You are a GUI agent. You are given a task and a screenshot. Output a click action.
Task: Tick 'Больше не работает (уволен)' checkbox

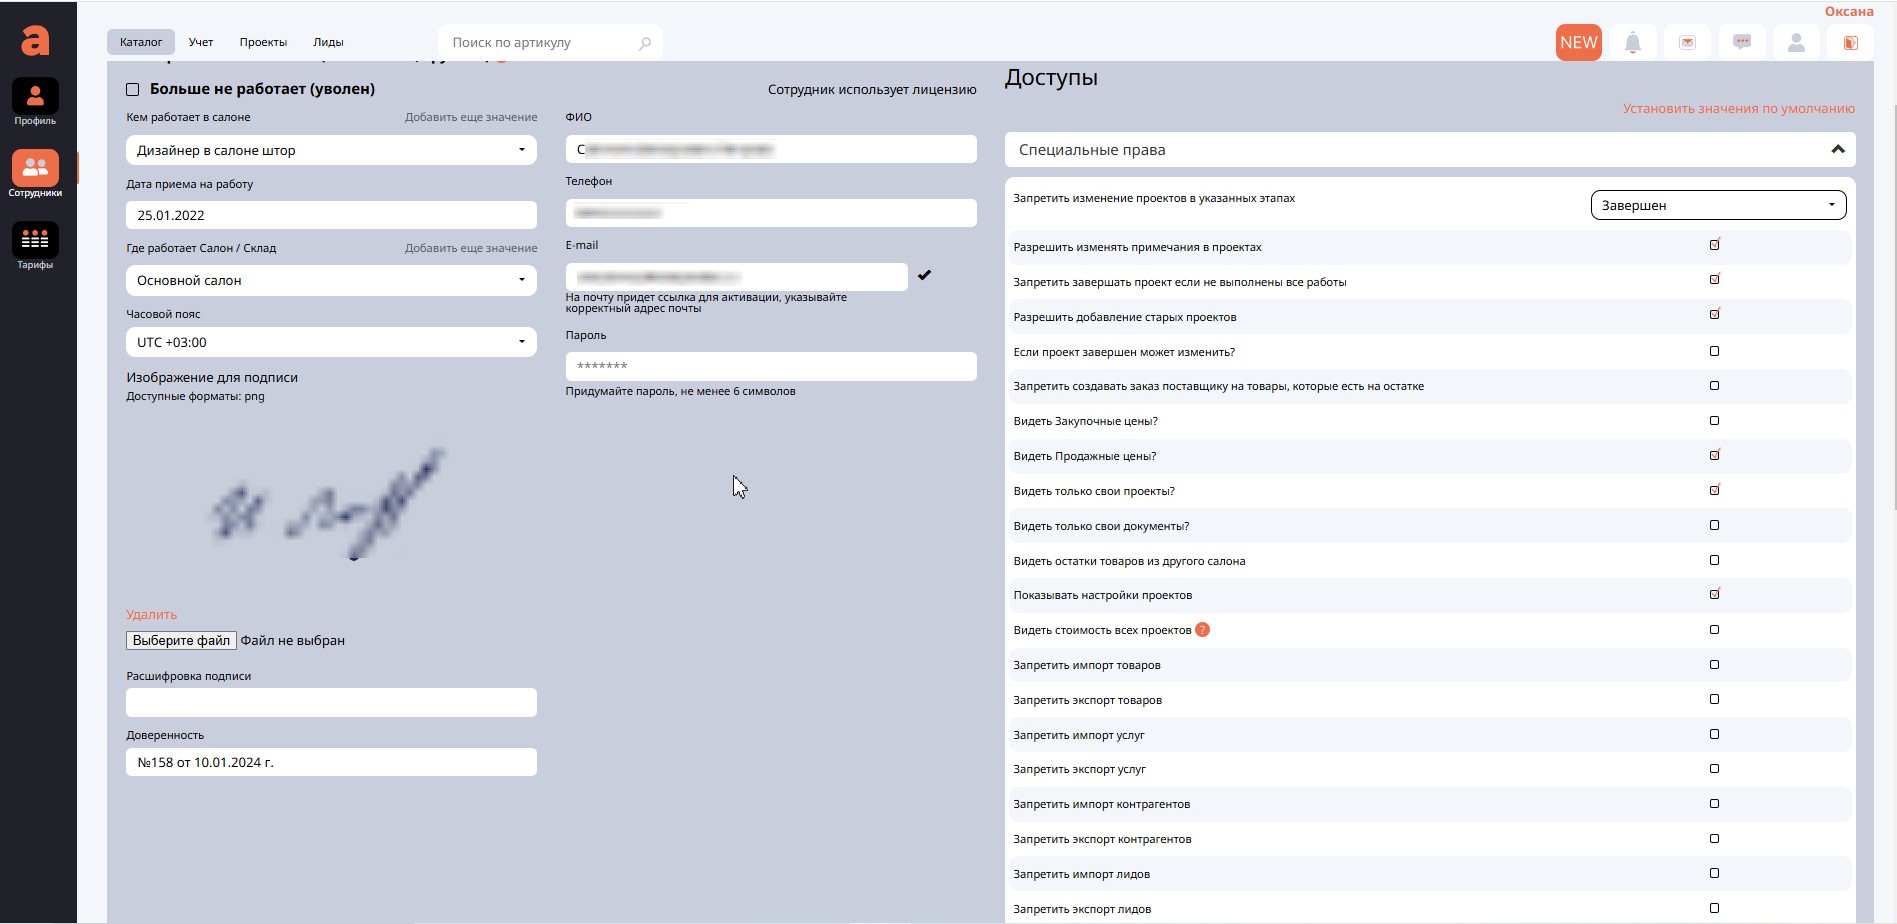(133, 90)
